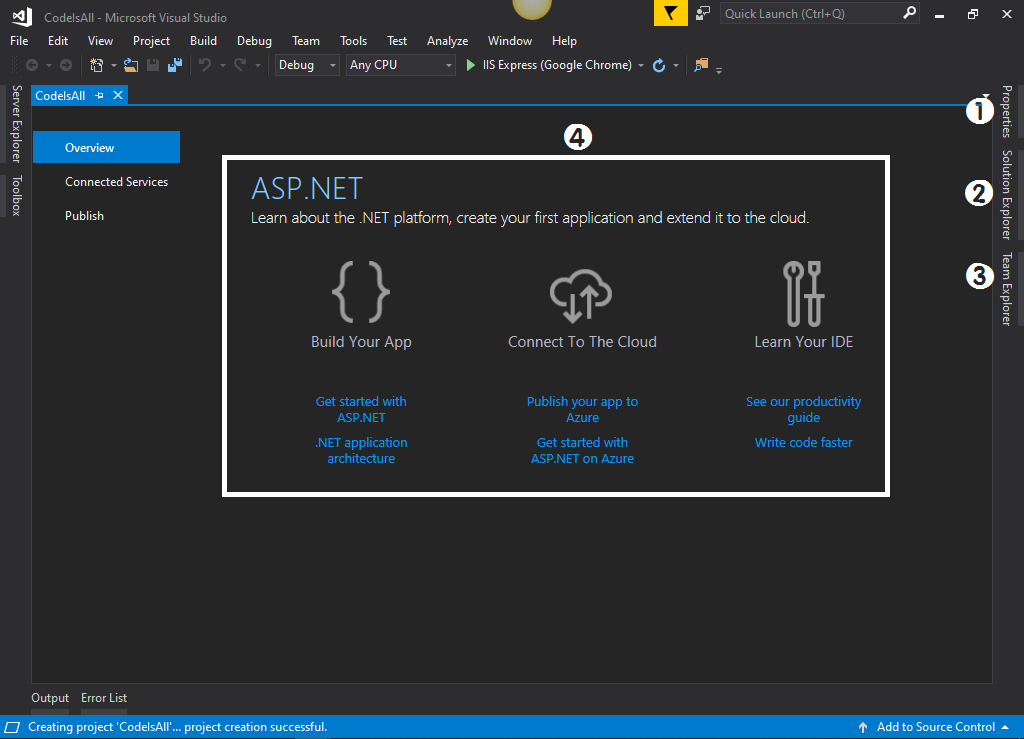Open Write code faster link
This screenshot has height=739, width=1024.
point(803,442)
